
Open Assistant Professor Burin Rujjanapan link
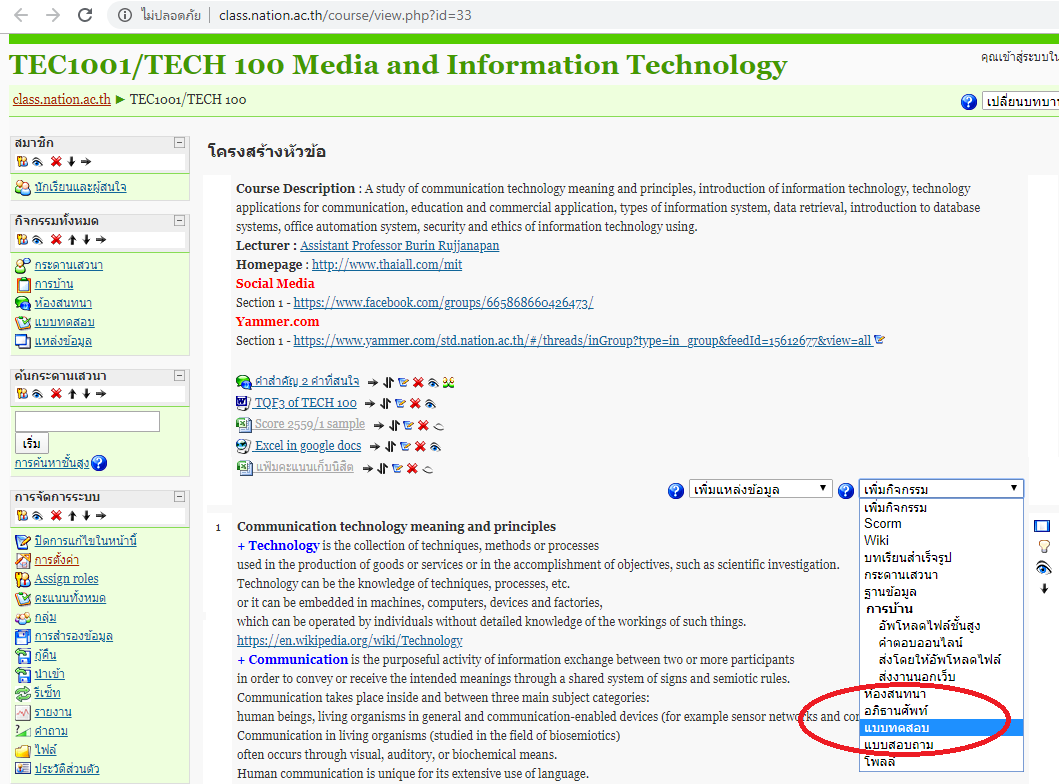399,246
